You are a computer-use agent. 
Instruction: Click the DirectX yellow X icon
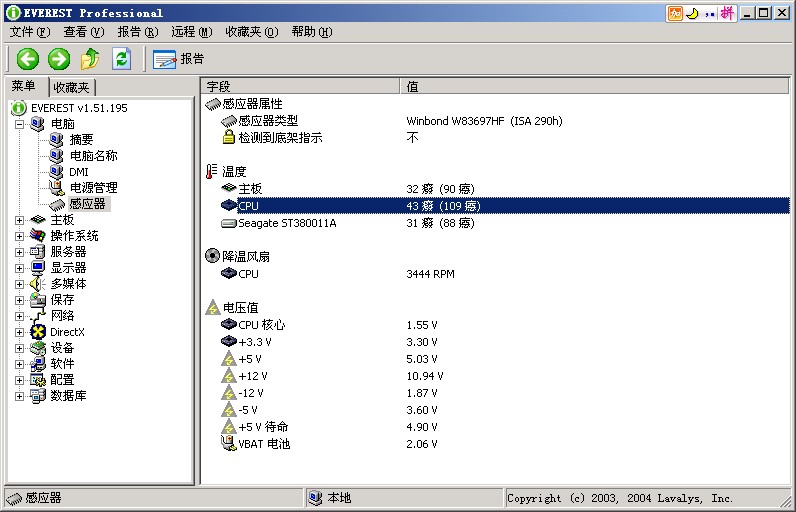click(x=38, y=332)
